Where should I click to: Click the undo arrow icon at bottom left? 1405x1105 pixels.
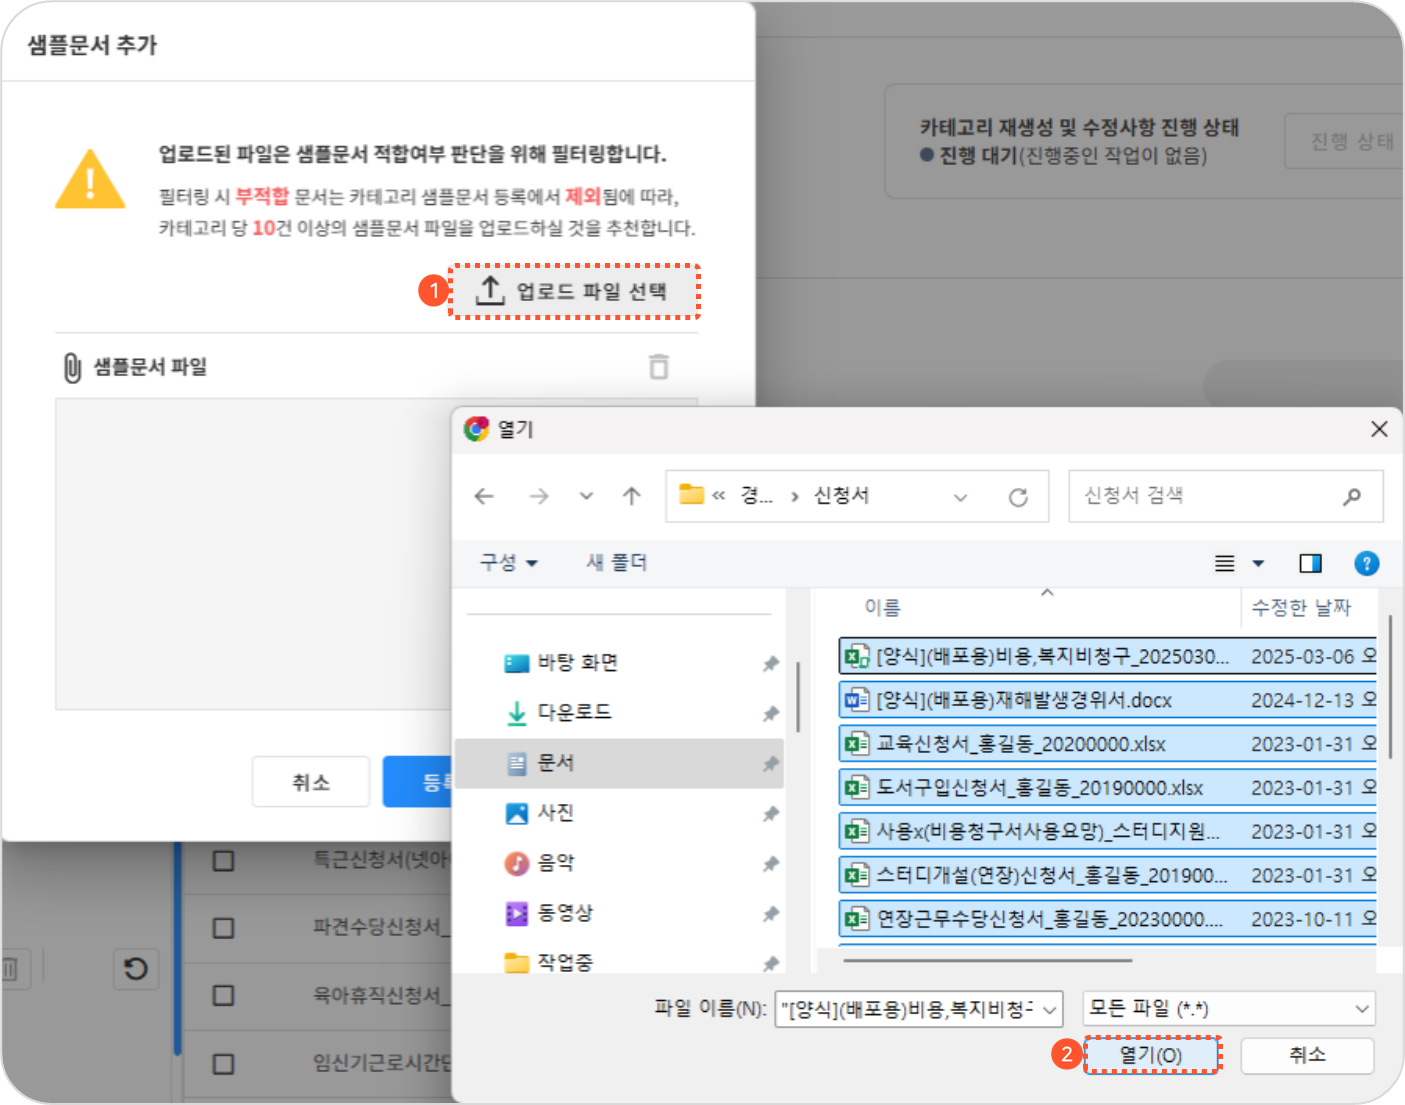(x=135, y=968)
